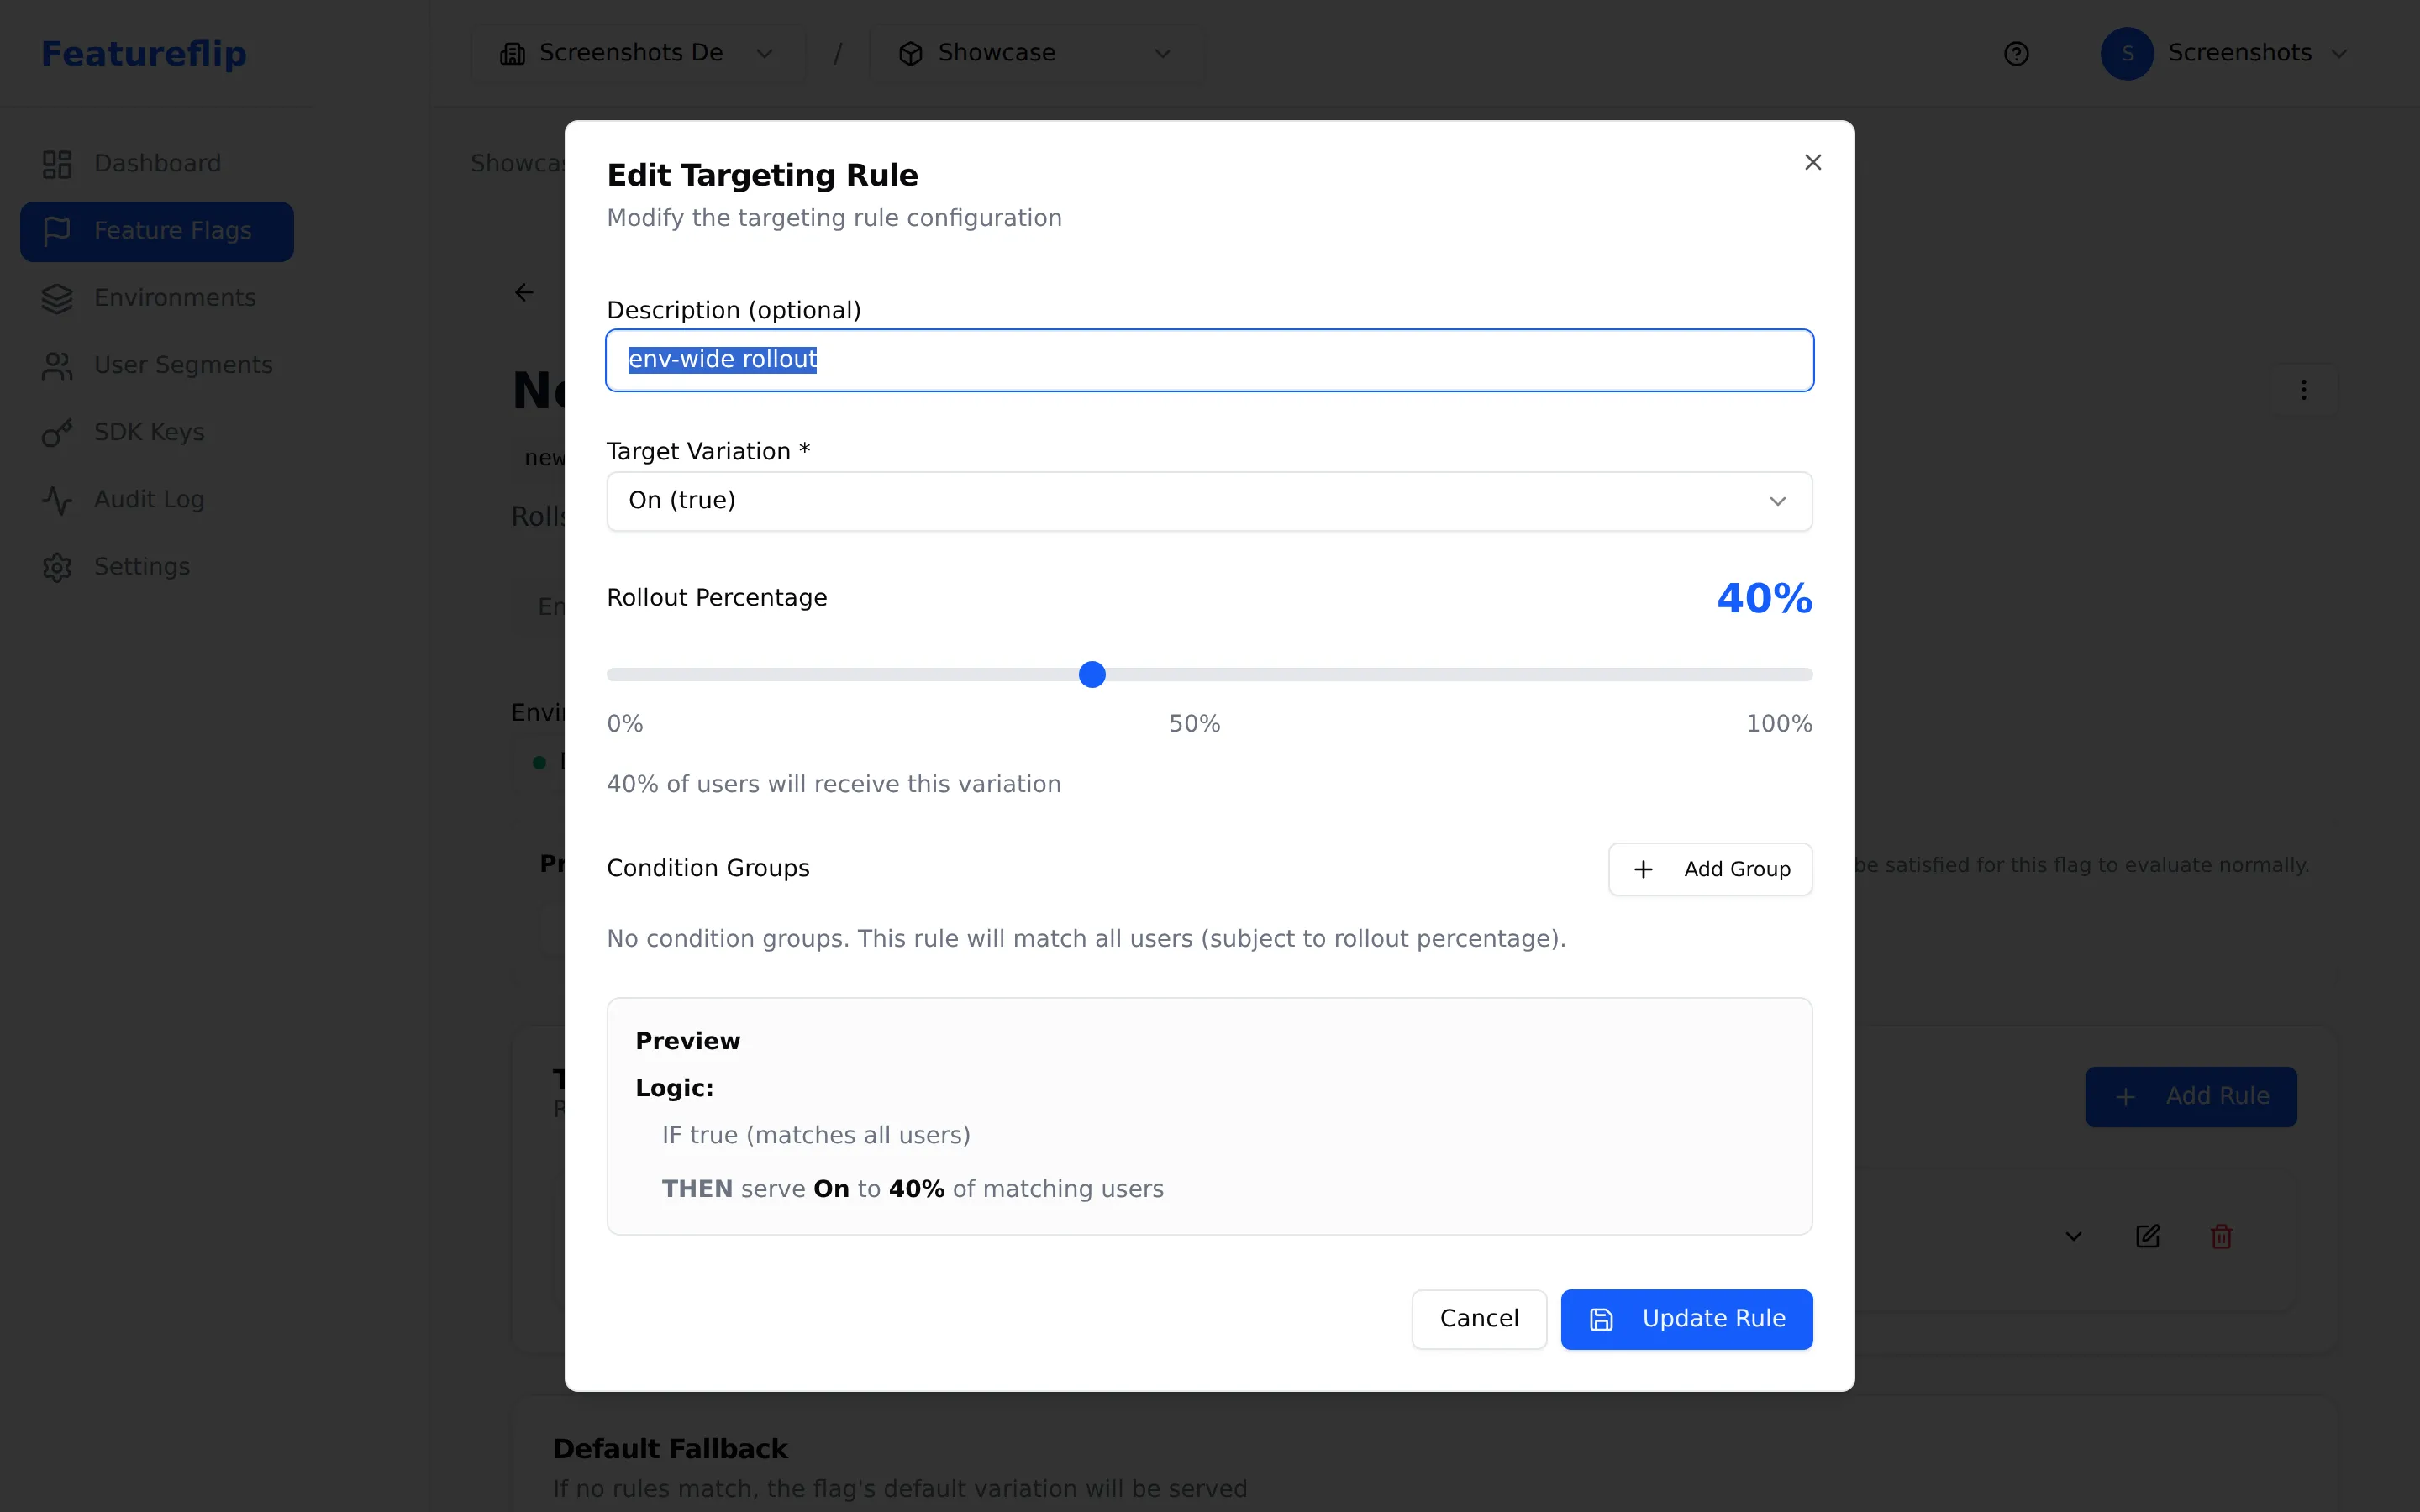Click the help question mark icon
This screenshot has height=1512, width=2420.
(x=2016, y=54)
